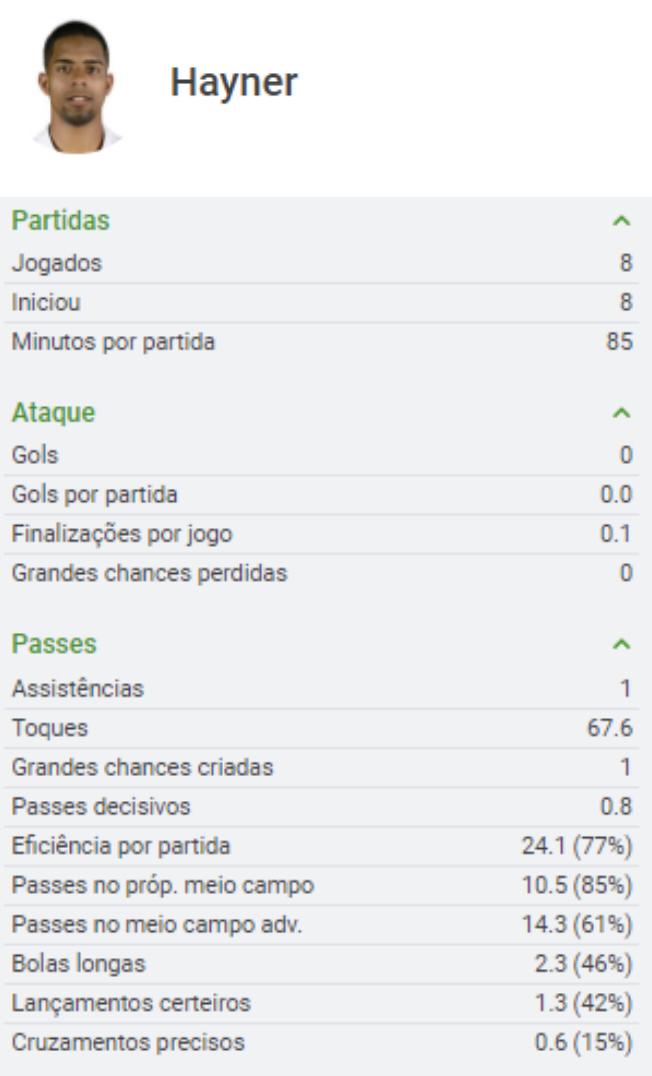Click the Passes section heading

[54, 645]
